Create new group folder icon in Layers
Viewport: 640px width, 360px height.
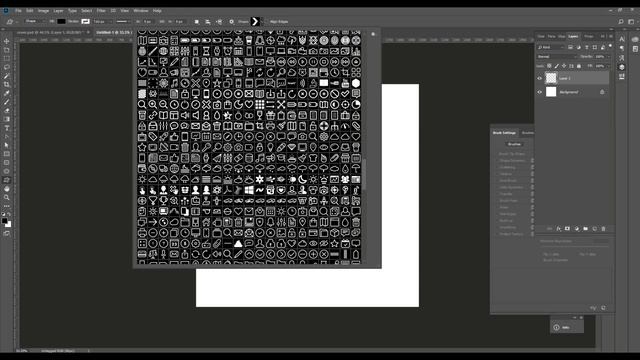(x=586, y=229)
